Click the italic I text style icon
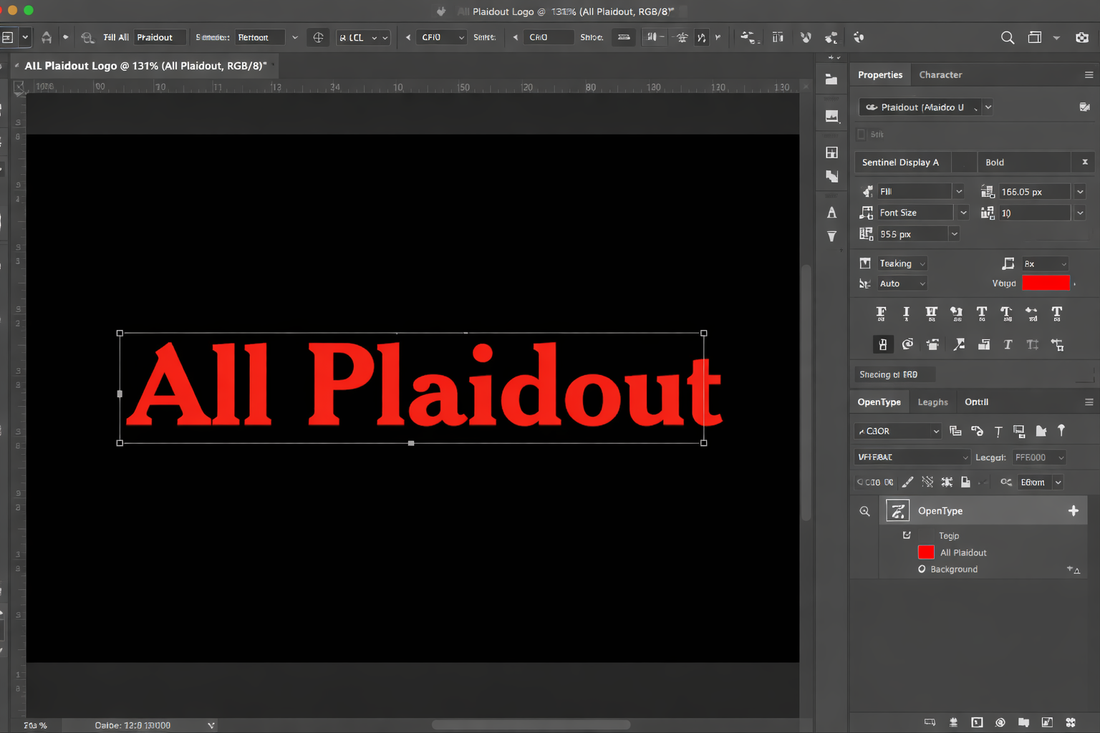The height and width of the screenshot is (733, 1100). click(906, 314)
